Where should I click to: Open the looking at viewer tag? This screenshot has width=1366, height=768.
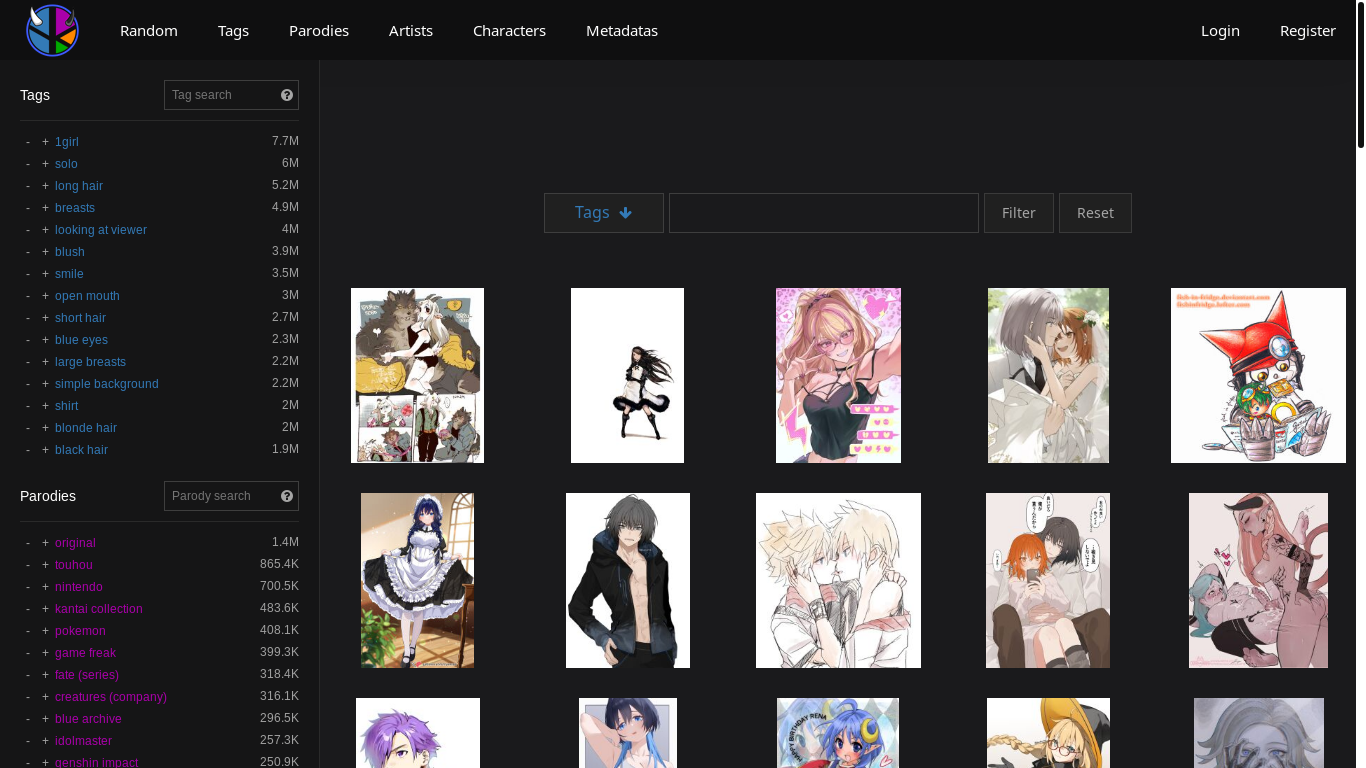point(101,230)
